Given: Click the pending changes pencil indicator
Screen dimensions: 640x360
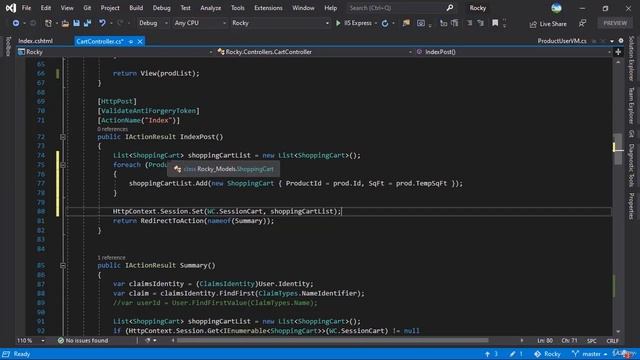Looking at the screenshot, I should (516, 354).
